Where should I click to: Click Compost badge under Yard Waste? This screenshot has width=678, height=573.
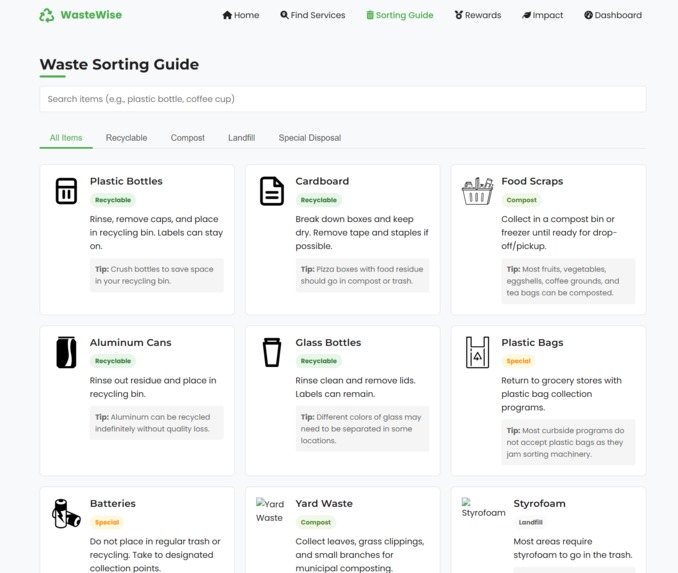tap(316, 522)
